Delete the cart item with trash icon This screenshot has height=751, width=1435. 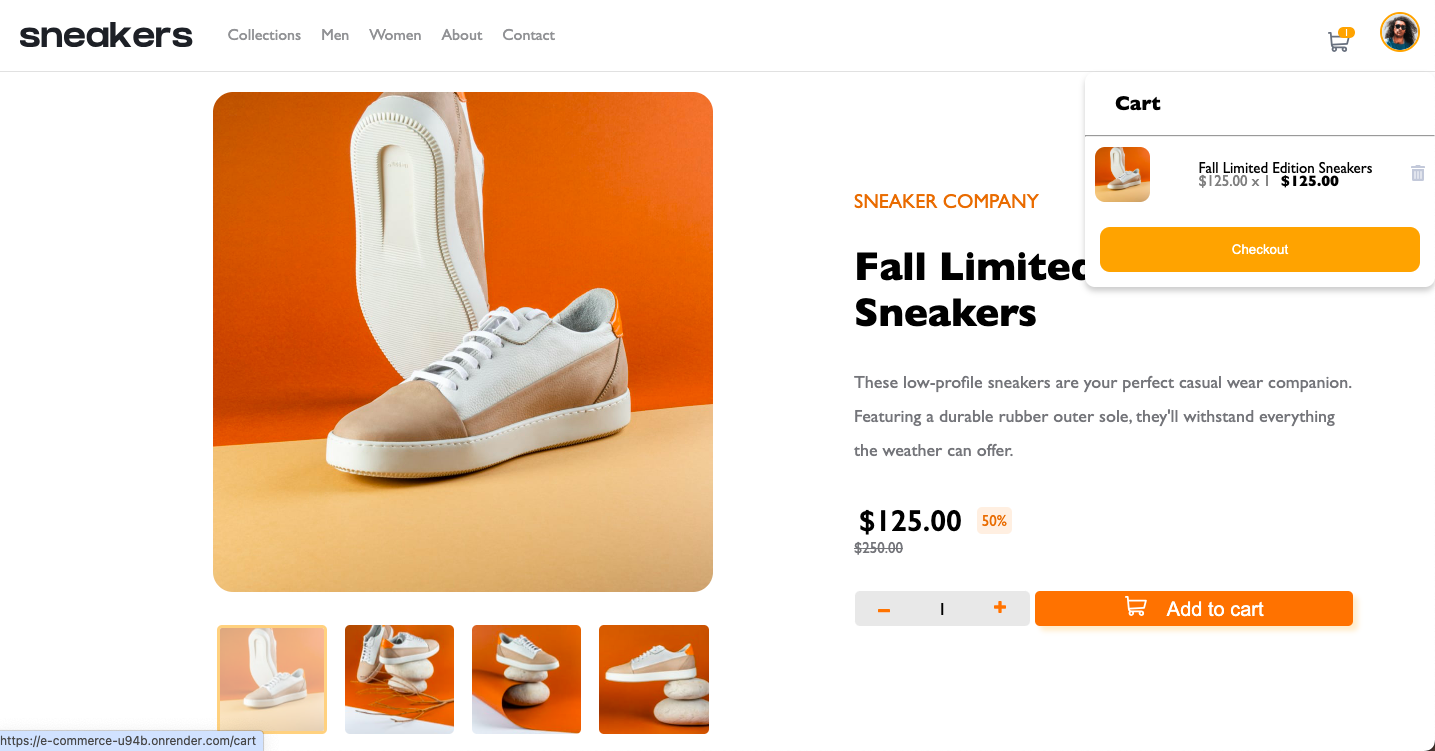1417,173
